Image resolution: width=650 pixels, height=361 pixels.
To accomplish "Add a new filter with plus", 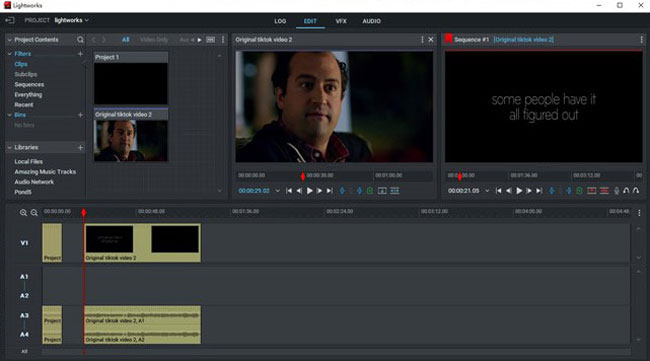I will click(x=80, y=54).
